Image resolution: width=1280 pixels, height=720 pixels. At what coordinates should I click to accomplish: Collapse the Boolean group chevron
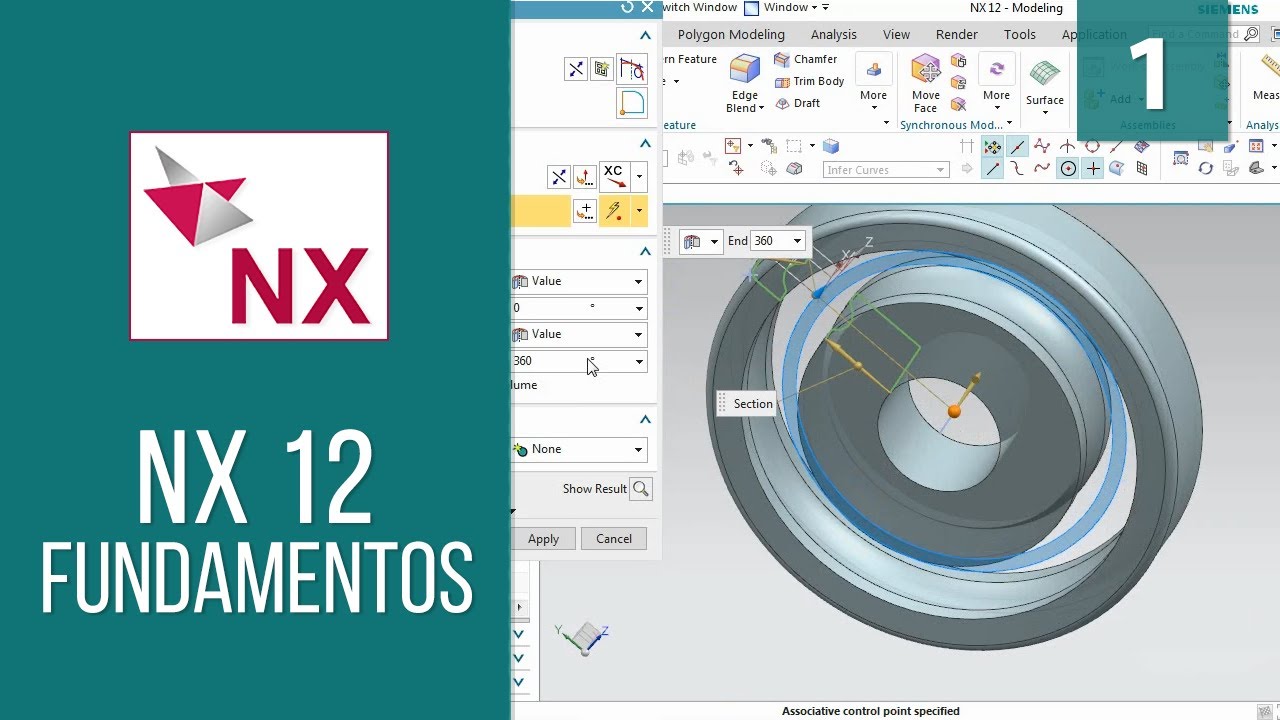(646, 419)
